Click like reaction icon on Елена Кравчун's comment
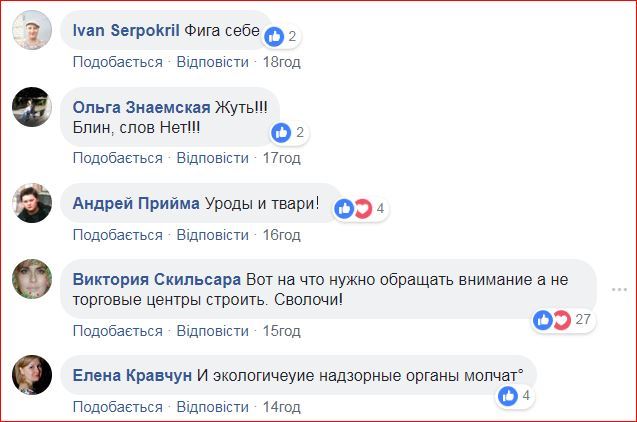The image size is (637, 422). pyautogui.click(x=508, y=396)
